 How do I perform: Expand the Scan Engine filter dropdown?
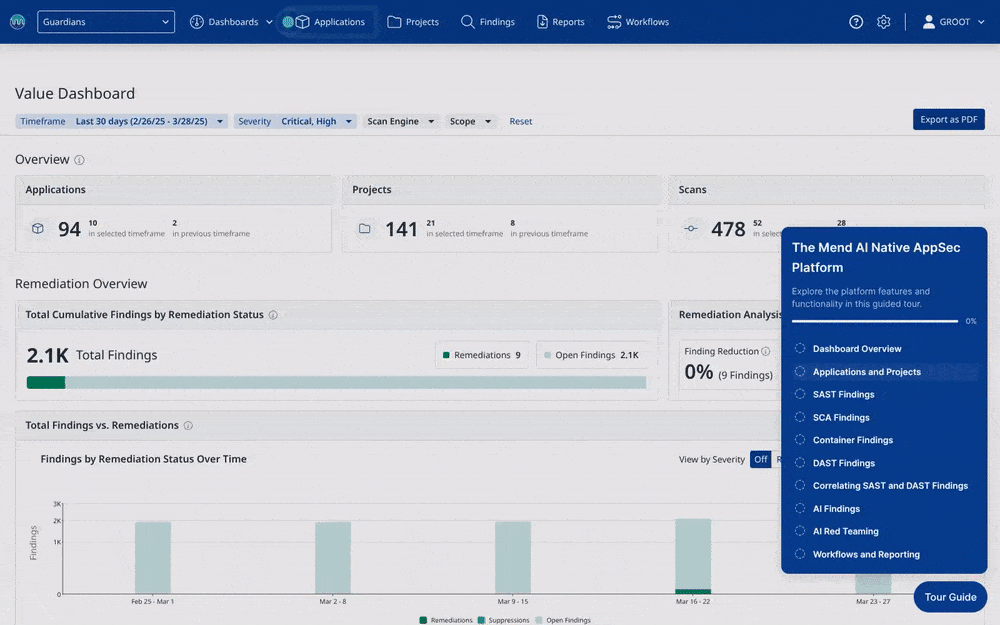[x=400, y=122]
